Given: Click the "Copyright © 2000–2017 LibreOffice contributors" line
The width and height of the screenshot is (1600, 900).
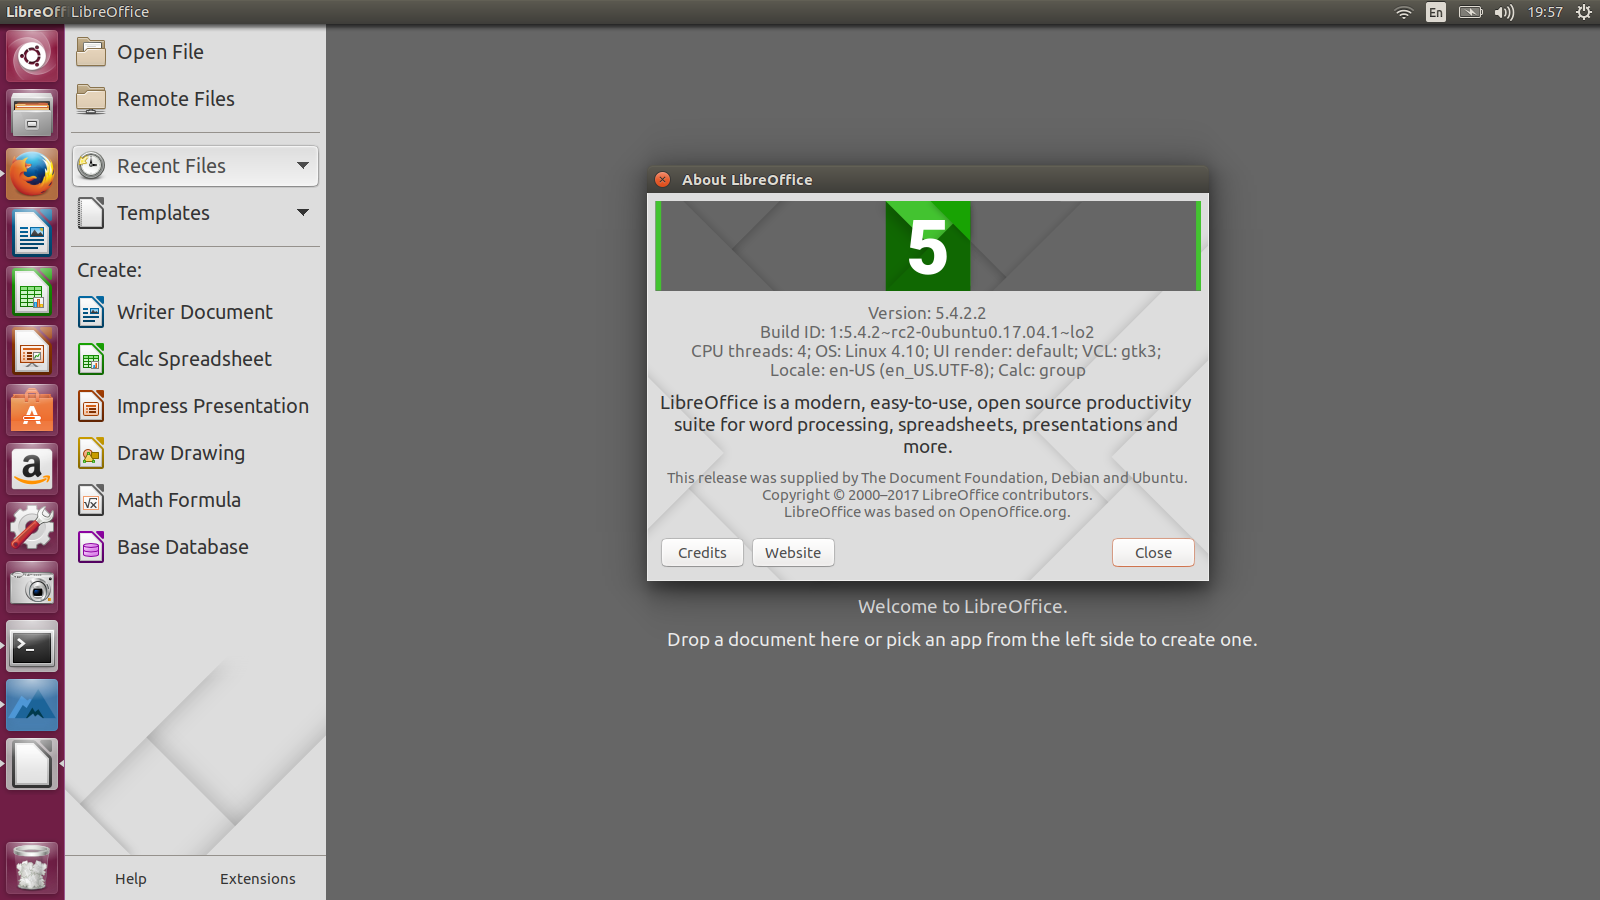Looking at the screenshot, I should click(x=927, y=495).
